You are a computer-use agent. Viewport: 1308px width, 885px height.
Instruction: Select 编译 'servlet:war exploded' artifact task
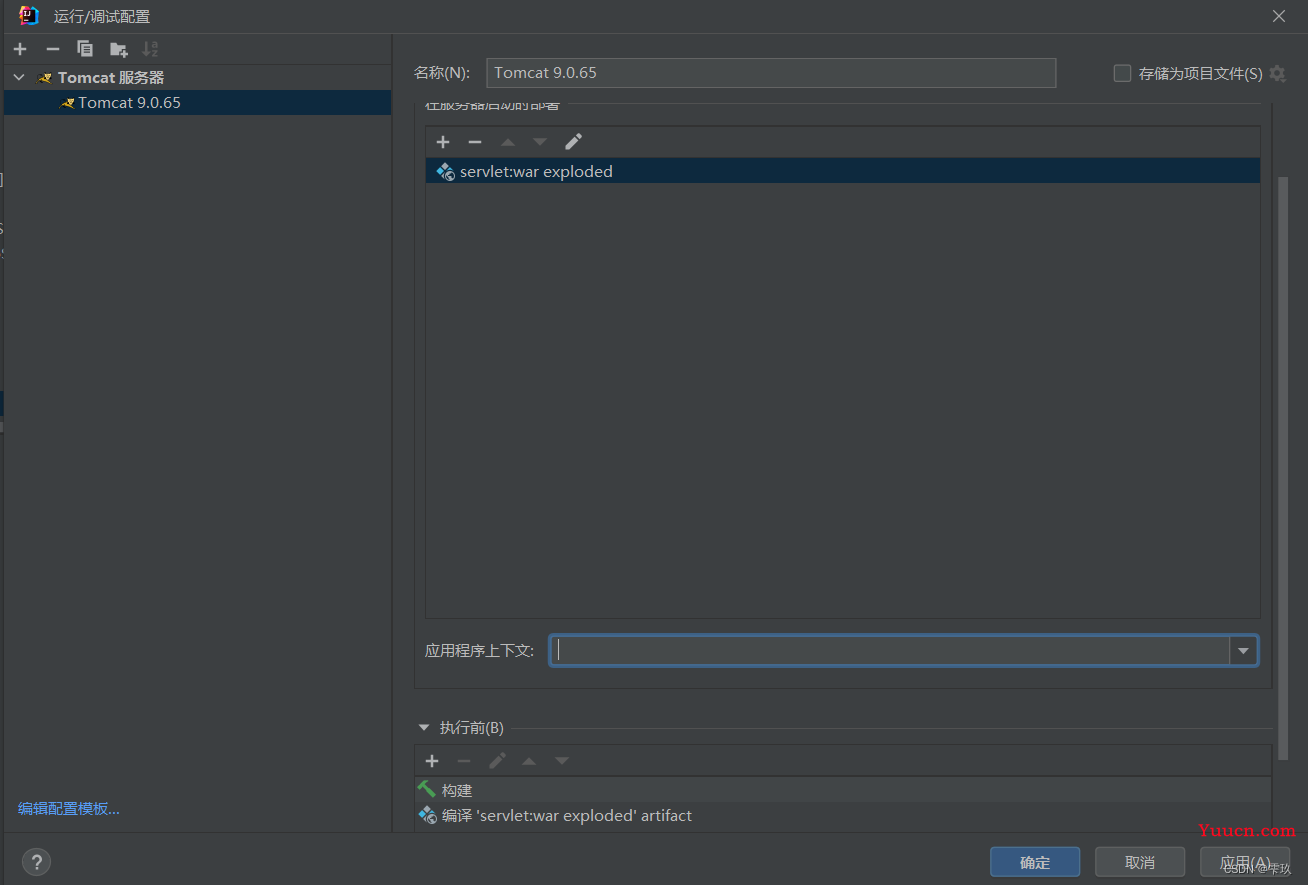[x=843, y=815]
